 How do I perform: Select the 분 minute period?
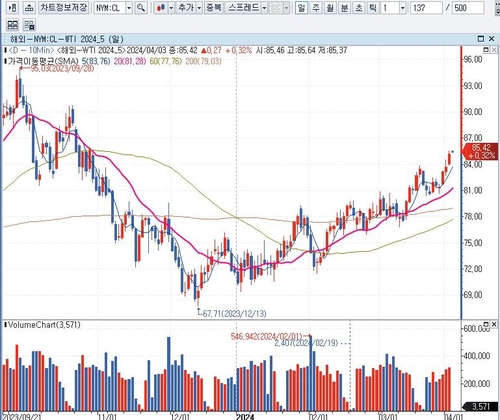pyautogui.click(x=344, y=8)
